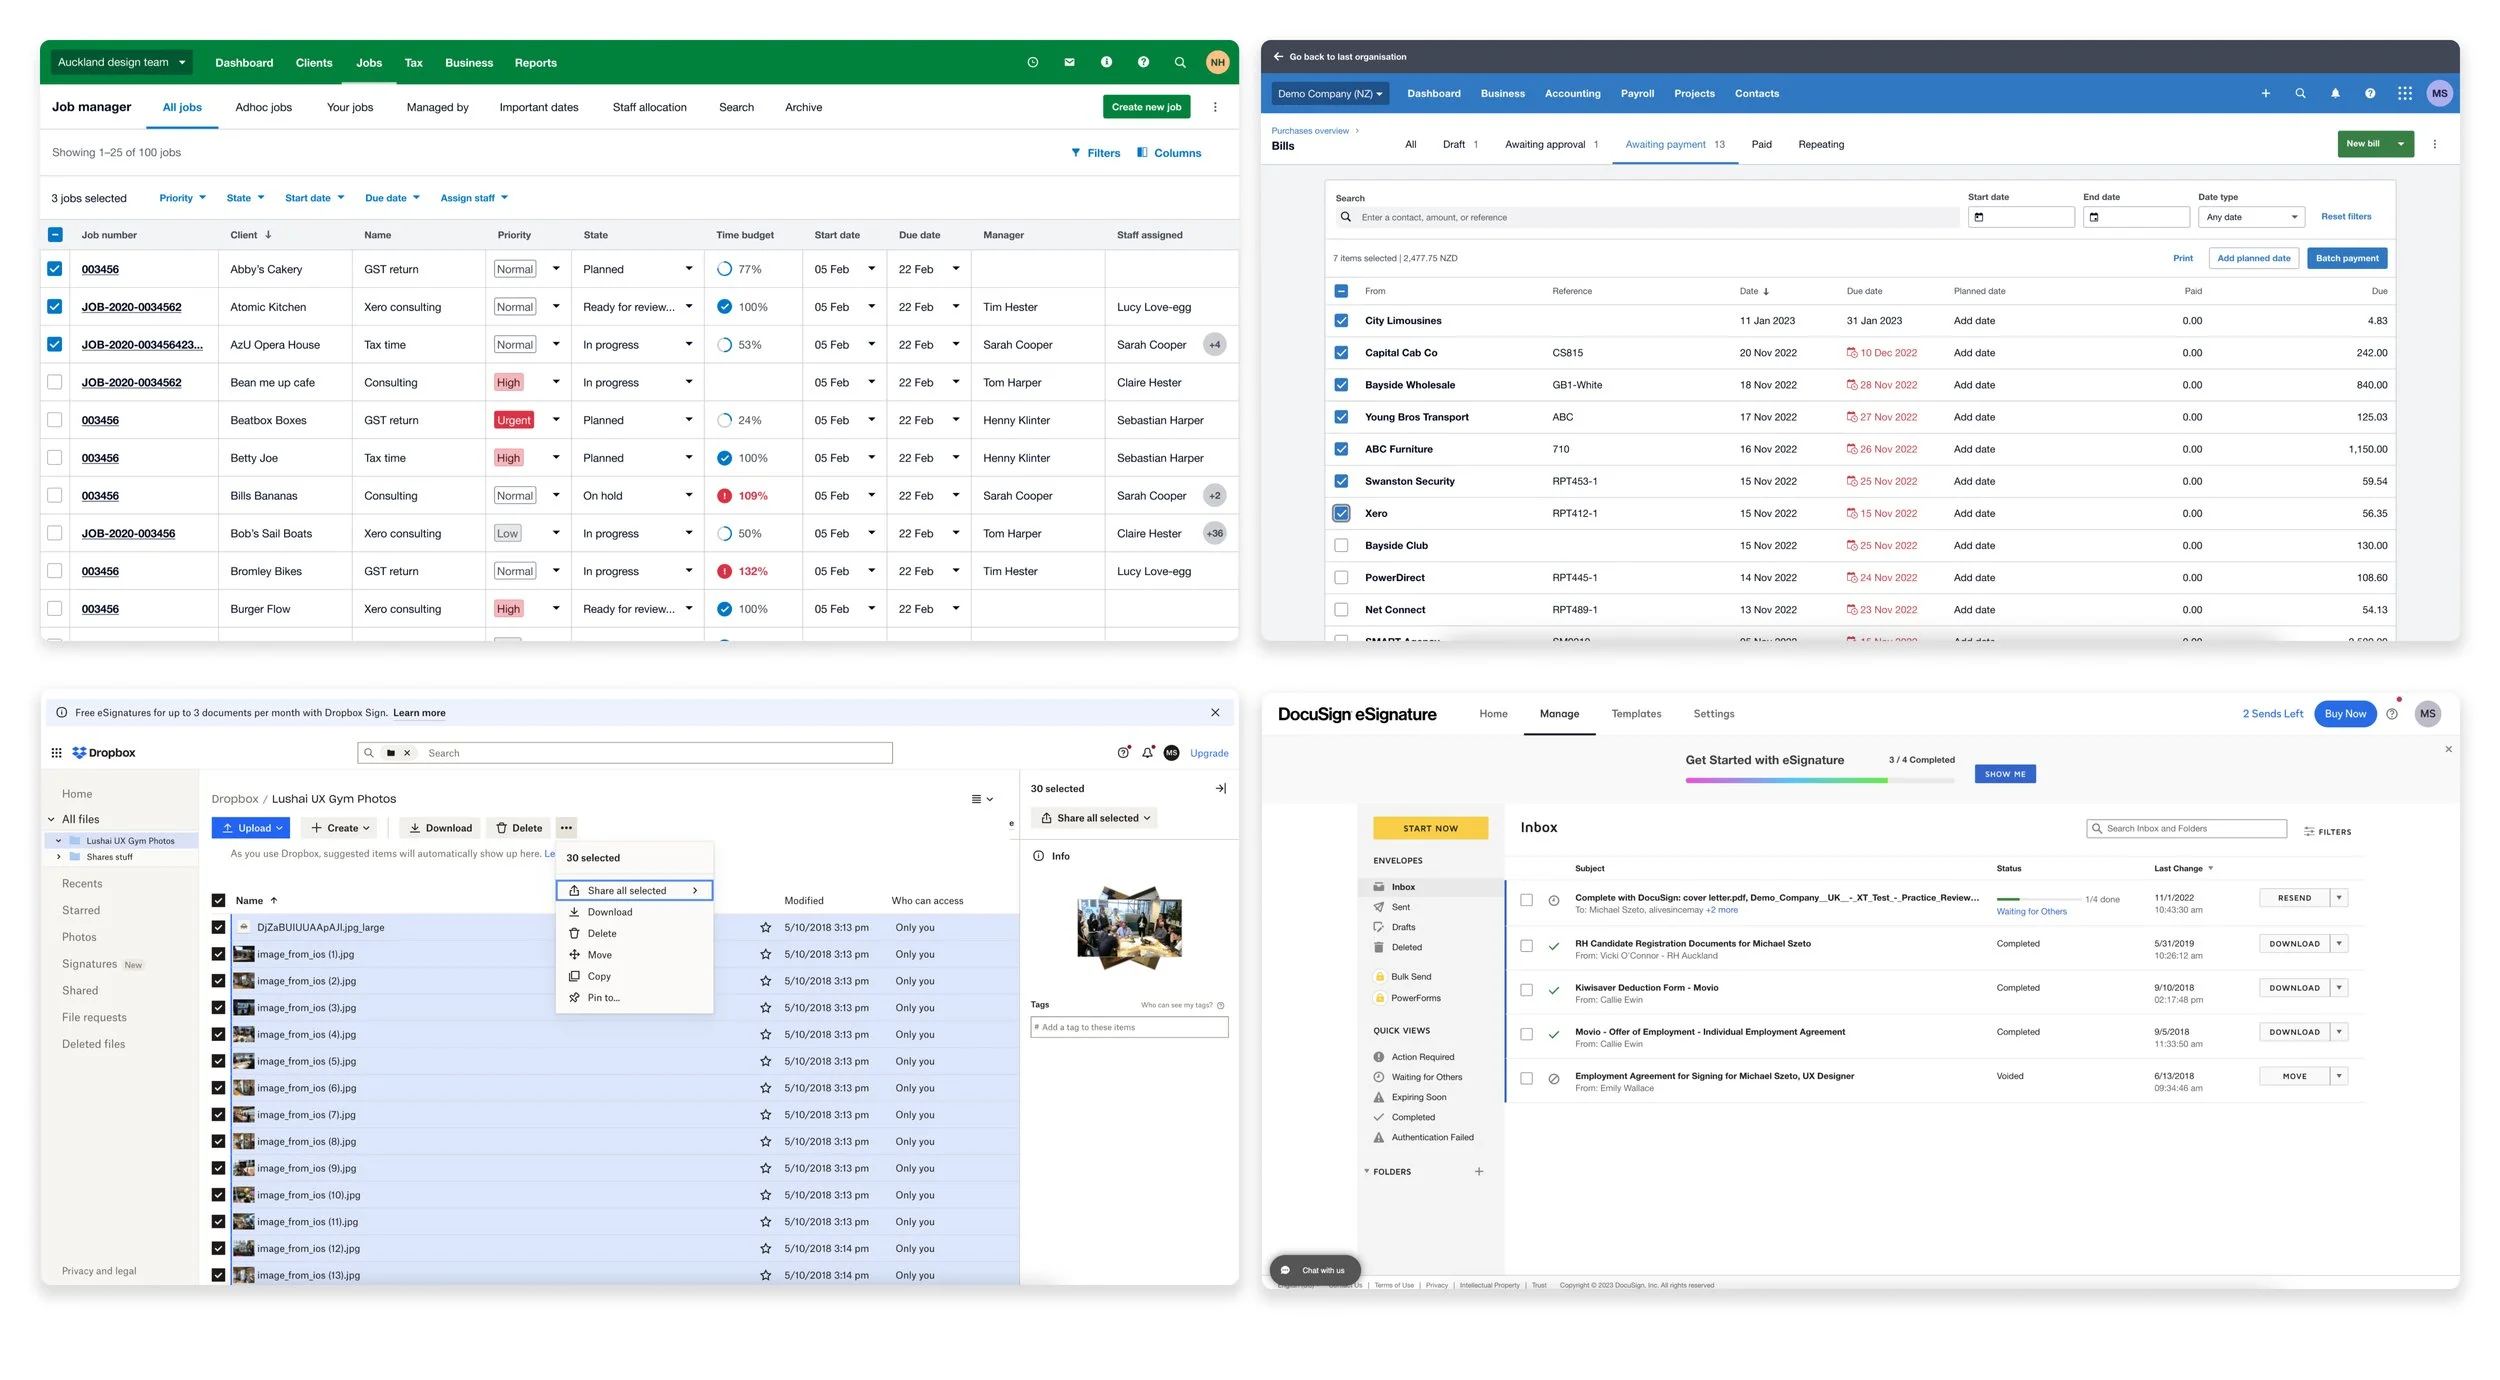Expand the Any date type dropdown
Screen dimensions: 2500x1380
pyautogui.click(x=2251, y=217)
